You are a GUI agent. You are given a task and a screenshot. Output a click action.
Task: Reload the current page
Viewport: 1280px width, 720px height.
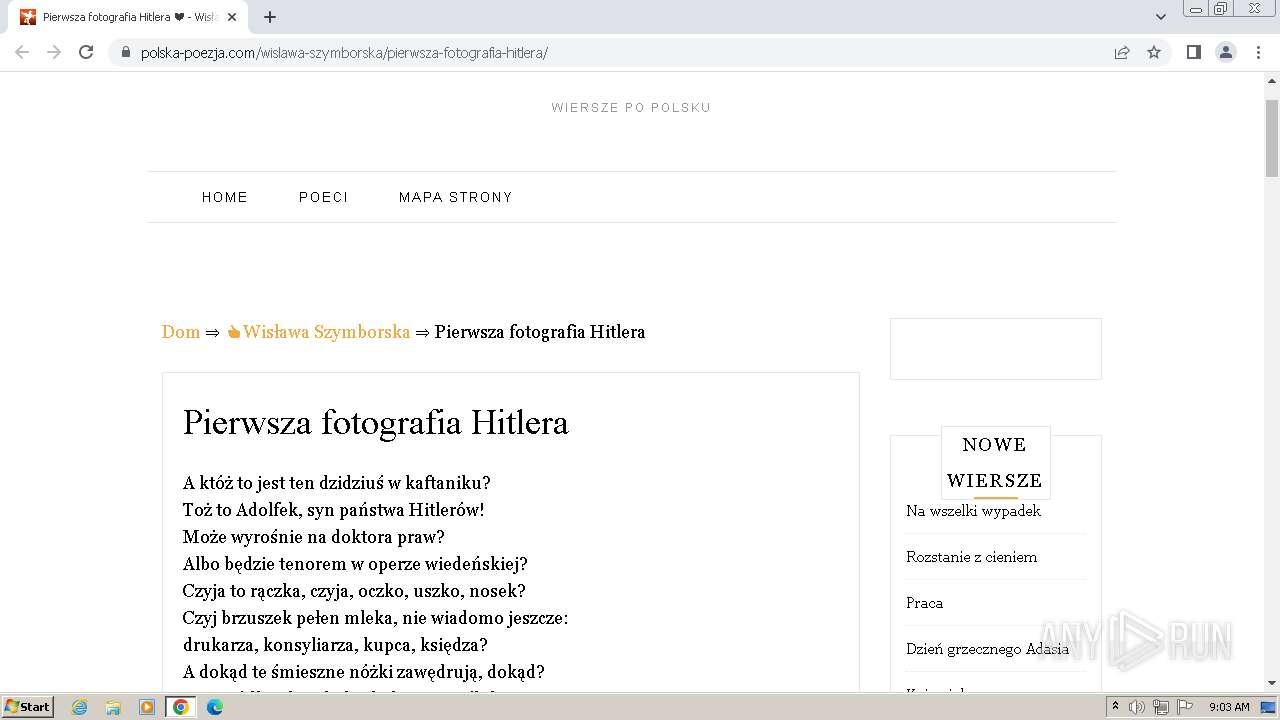pos(86,52)
